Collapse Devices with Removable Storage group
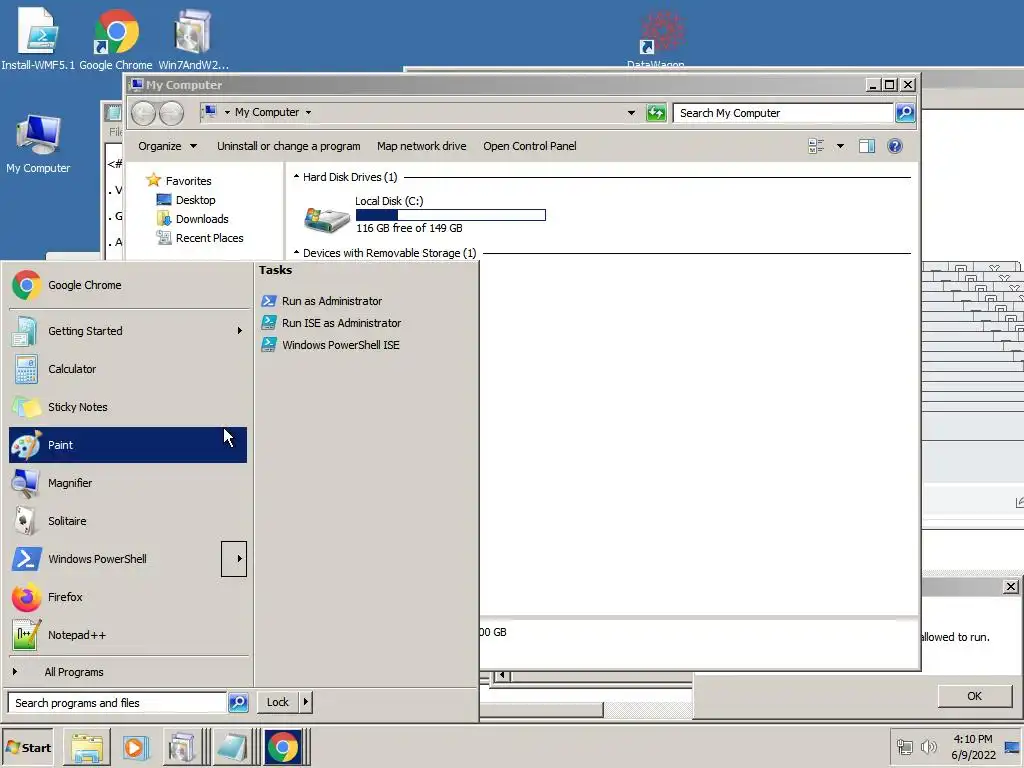The image size is (1024, 768). pyautogui.click(x=296, y=252)
